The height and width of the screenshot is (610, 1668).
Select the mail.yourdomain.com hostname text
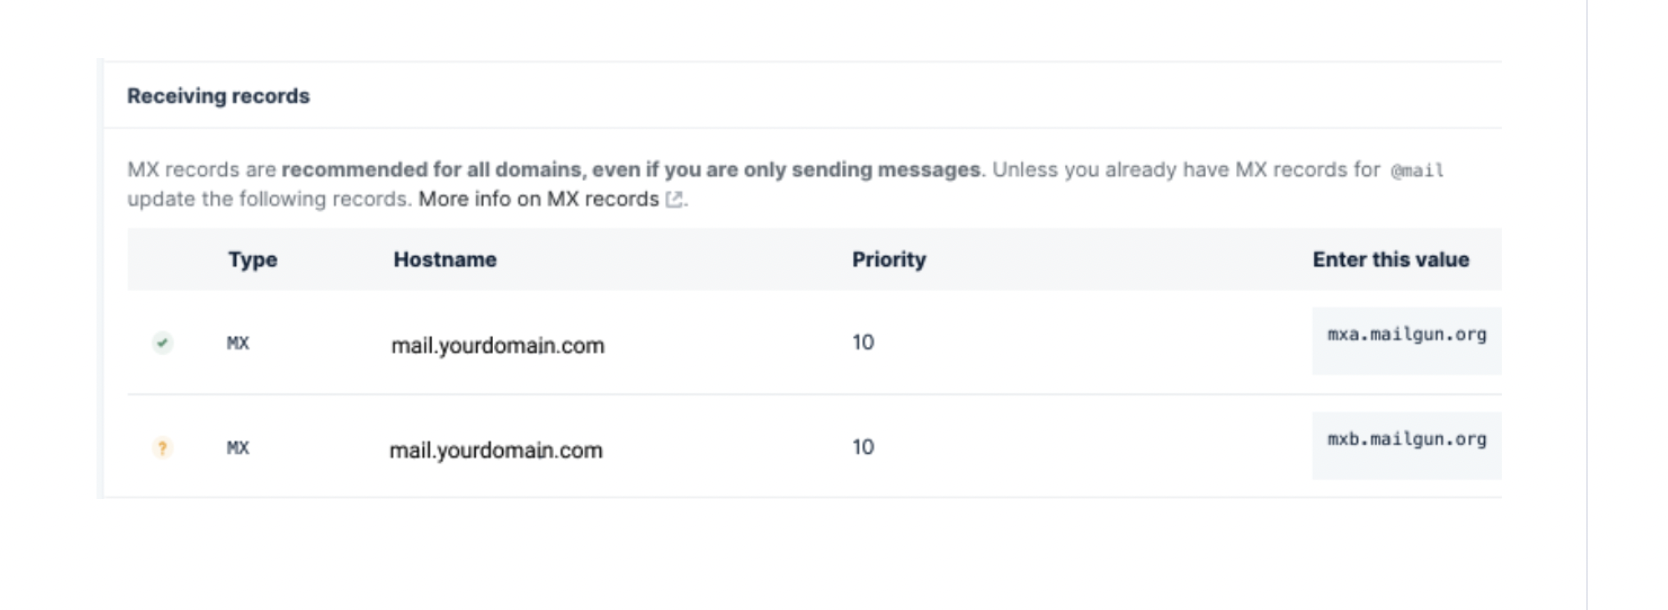pos(497,345)
